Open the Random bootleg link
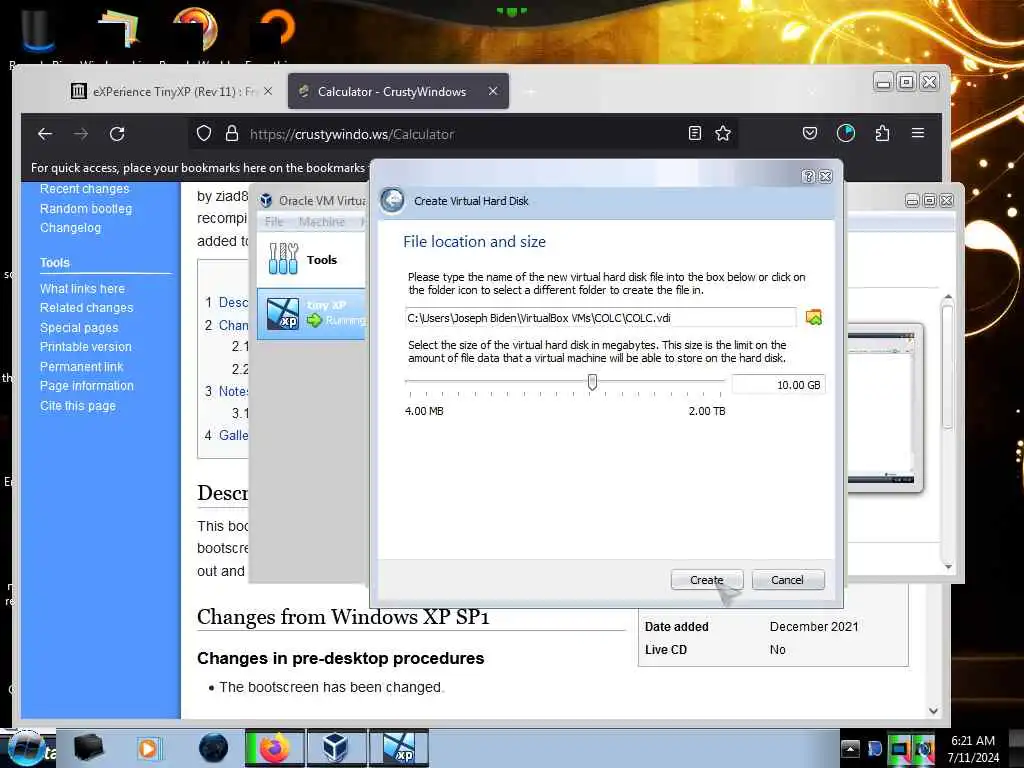Screen dimensions: 1024x768 click(x=86, y=209)
